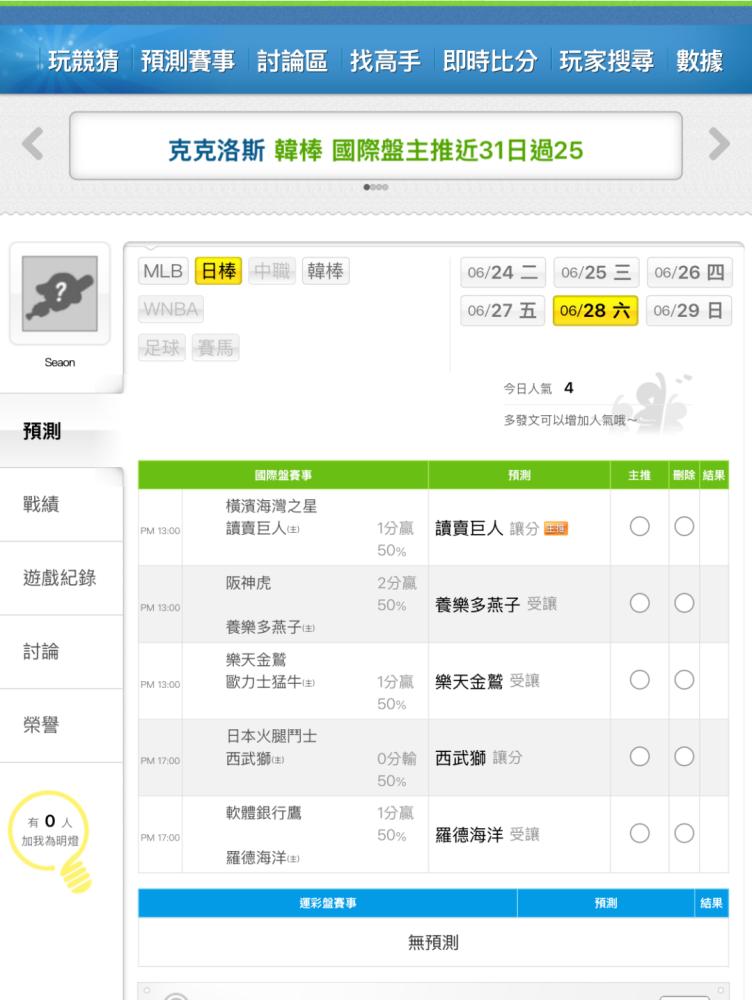Select 刪除 radio for 養樂多燕子 prediction
752x1000 pixels.
point(684,603)
